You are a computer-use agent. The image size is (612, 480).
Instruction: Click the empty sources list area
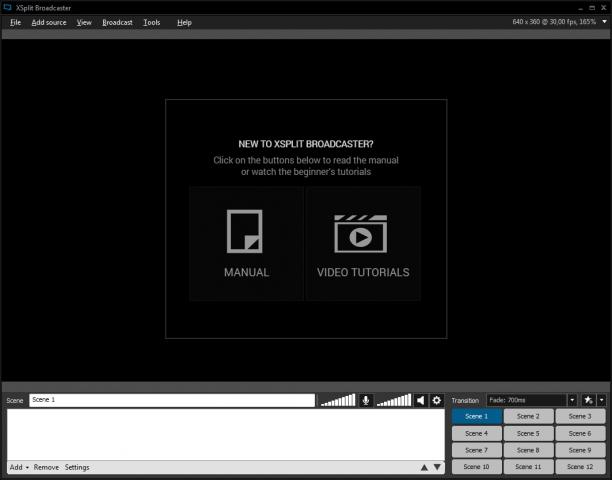(x=226, y=434)
